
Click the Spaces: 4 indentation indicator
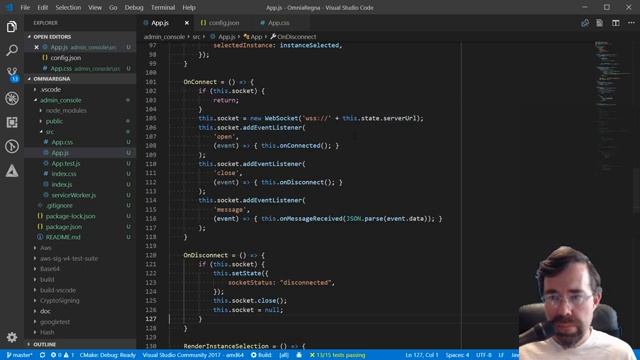457,355
